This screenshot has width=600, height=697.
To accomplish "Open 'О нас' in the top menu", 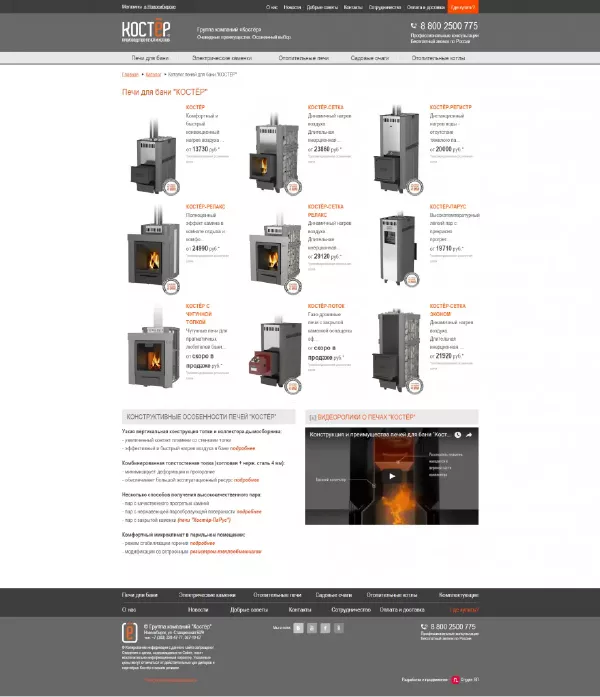I will tap(272, 7).
